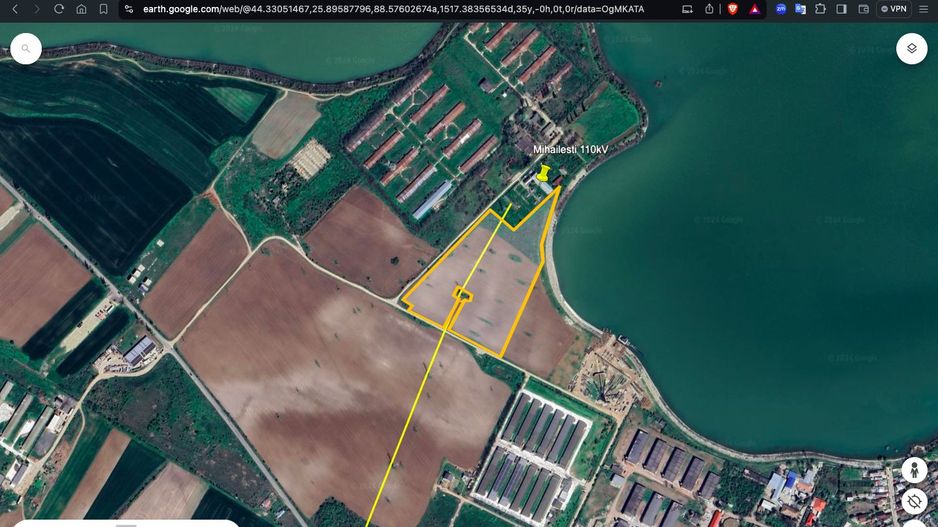
Task: Click the Mihailesti 110kV label
Action: 570,150
